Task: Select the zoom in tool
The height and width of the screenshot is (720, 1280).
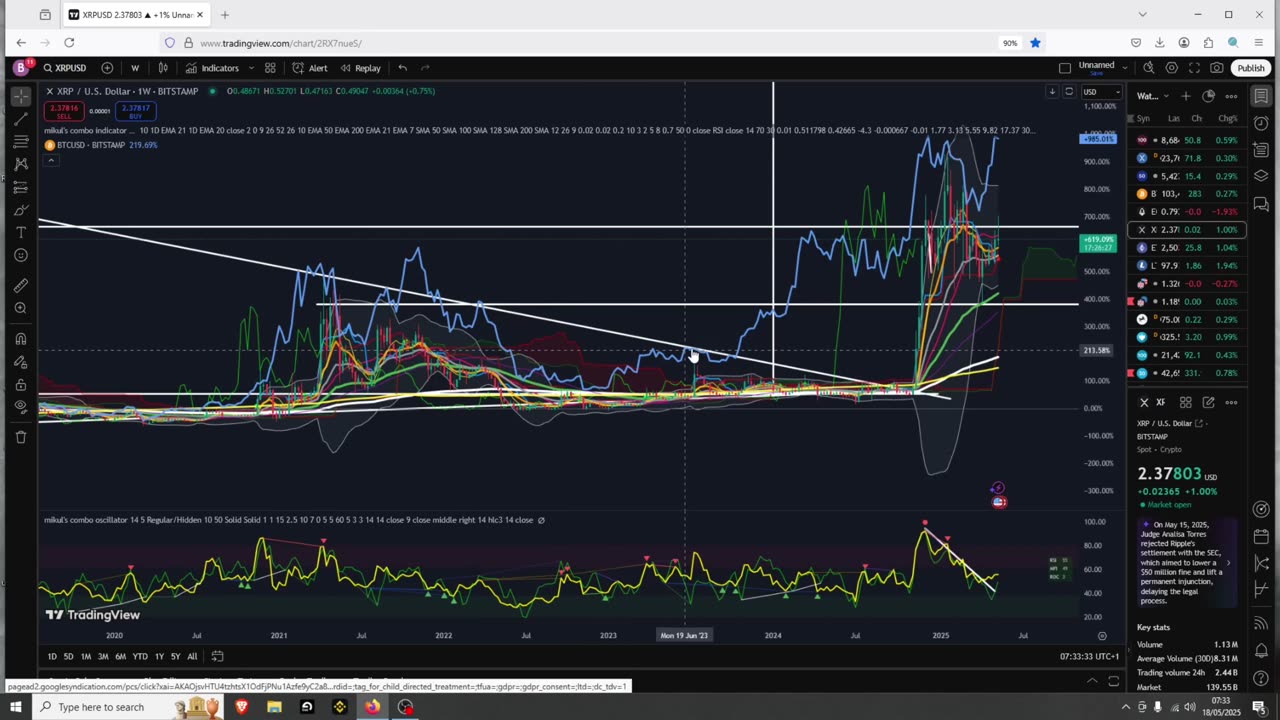Action: point(21,308)
